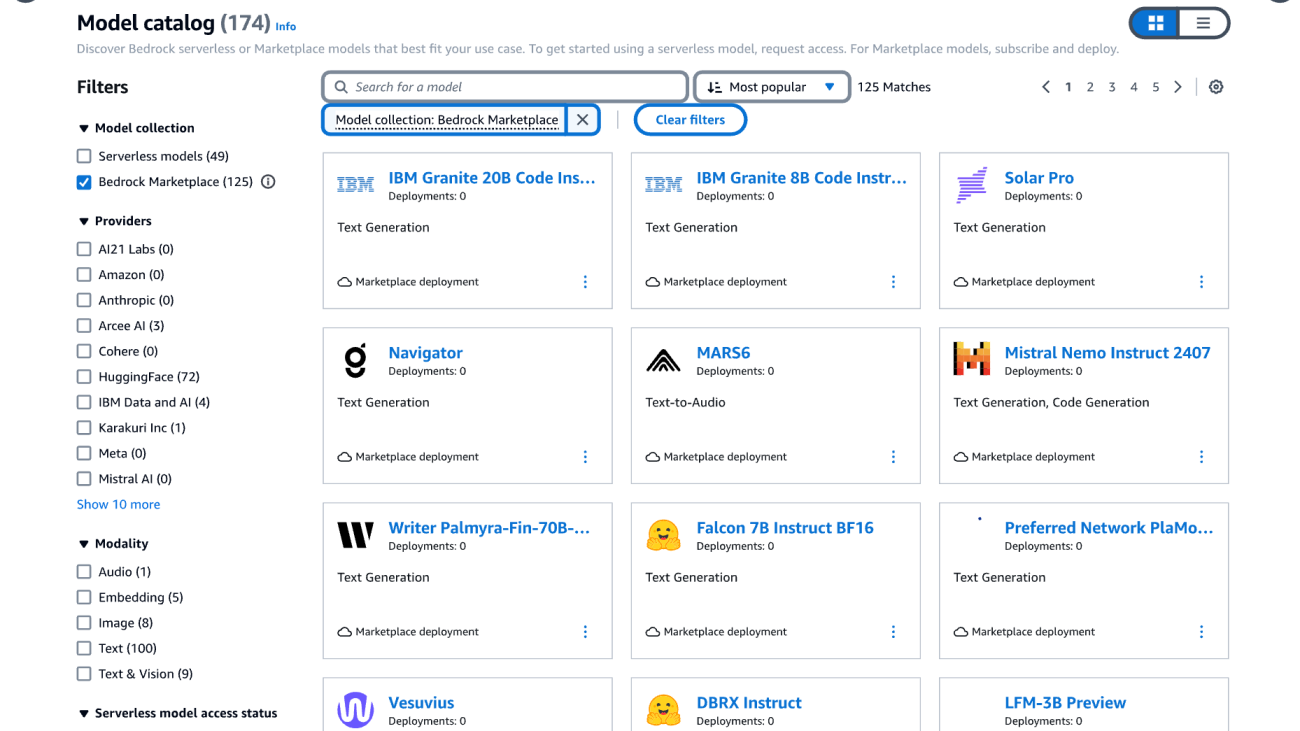Image resolution: width=1300 pixels, height=731 pixels.
Task: Check the Embedding modality filter
Action: 84,597
